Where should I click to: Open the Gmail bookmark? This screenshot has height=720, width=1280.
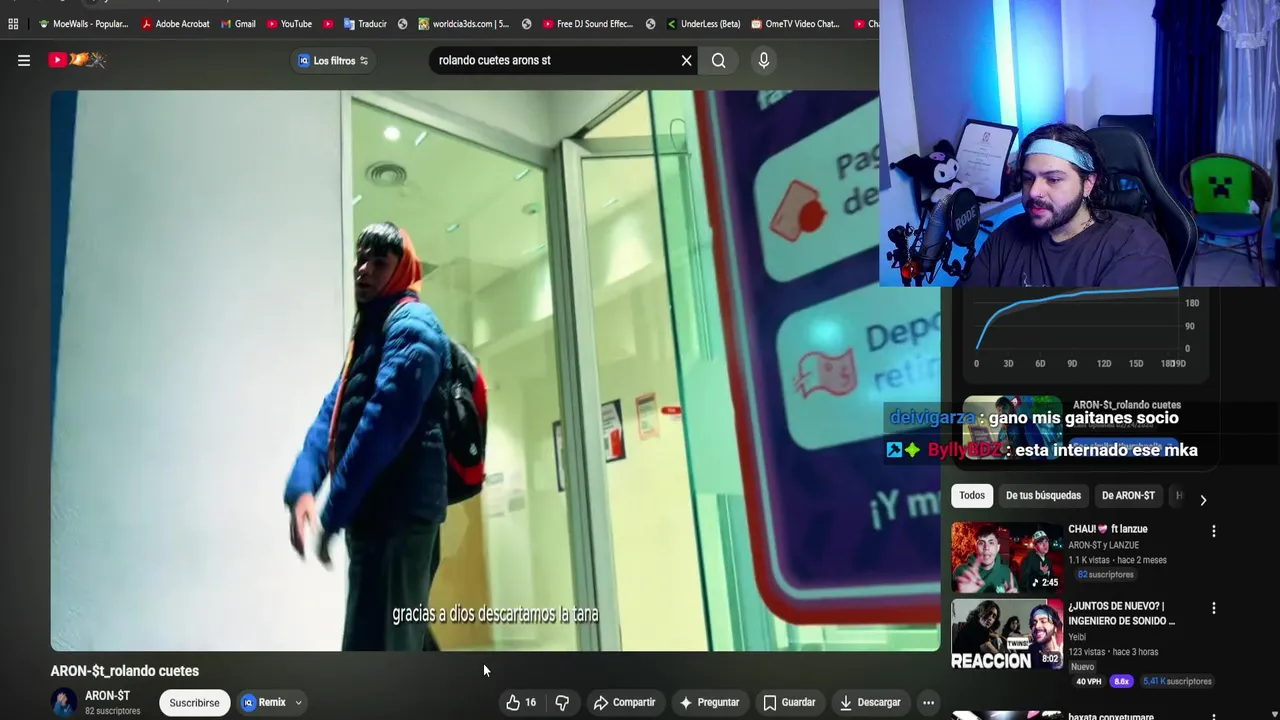click(x=237, y=24)
